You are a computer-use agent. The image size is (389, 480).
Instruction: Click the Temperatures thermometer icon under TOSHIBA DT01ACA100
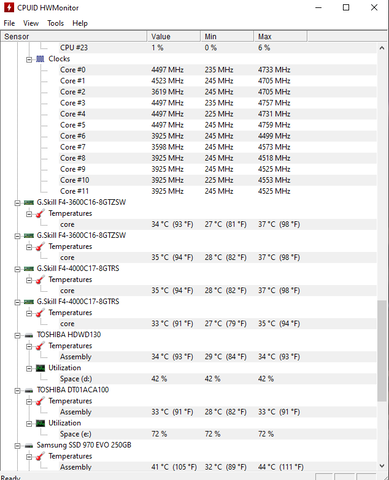pyautogui.click(x=40, y=401)
